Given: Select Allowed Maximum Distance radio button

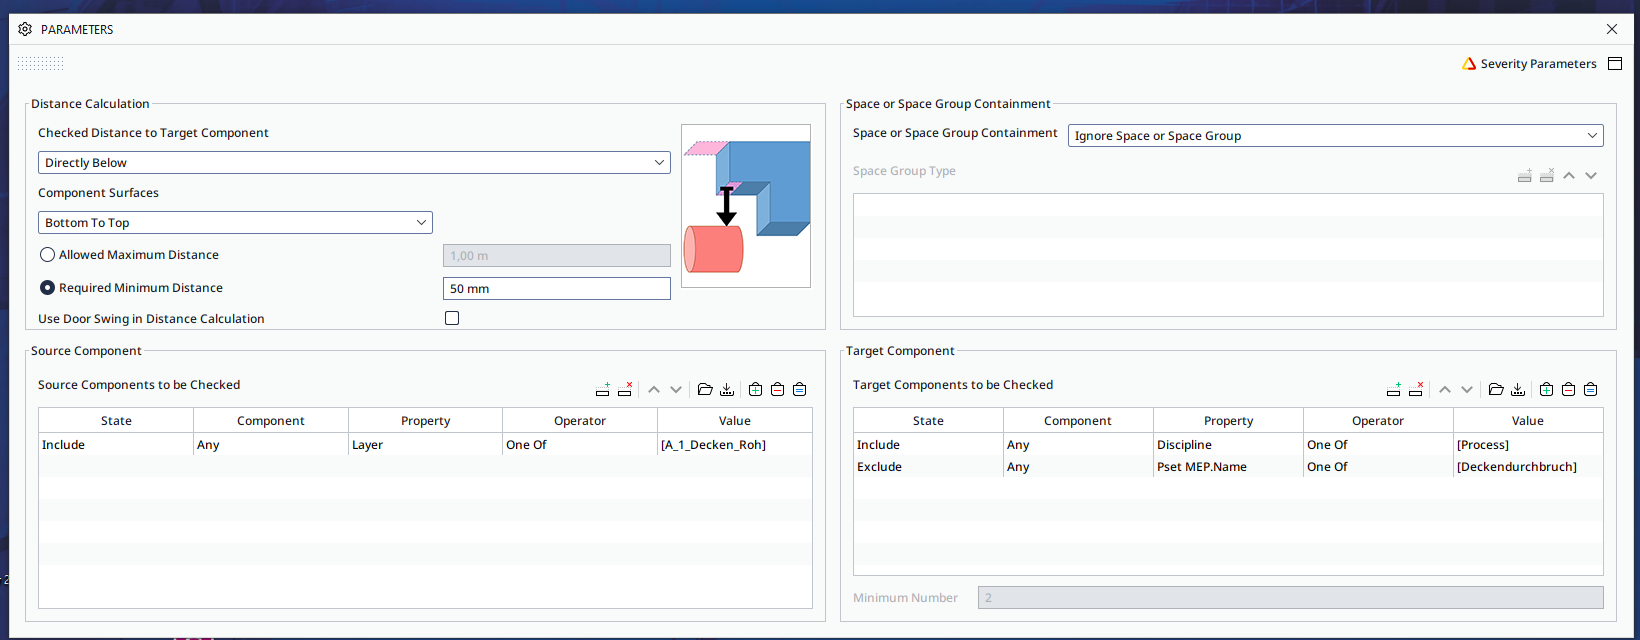Looking at the screenshot, I should click(x=47, y=255).
